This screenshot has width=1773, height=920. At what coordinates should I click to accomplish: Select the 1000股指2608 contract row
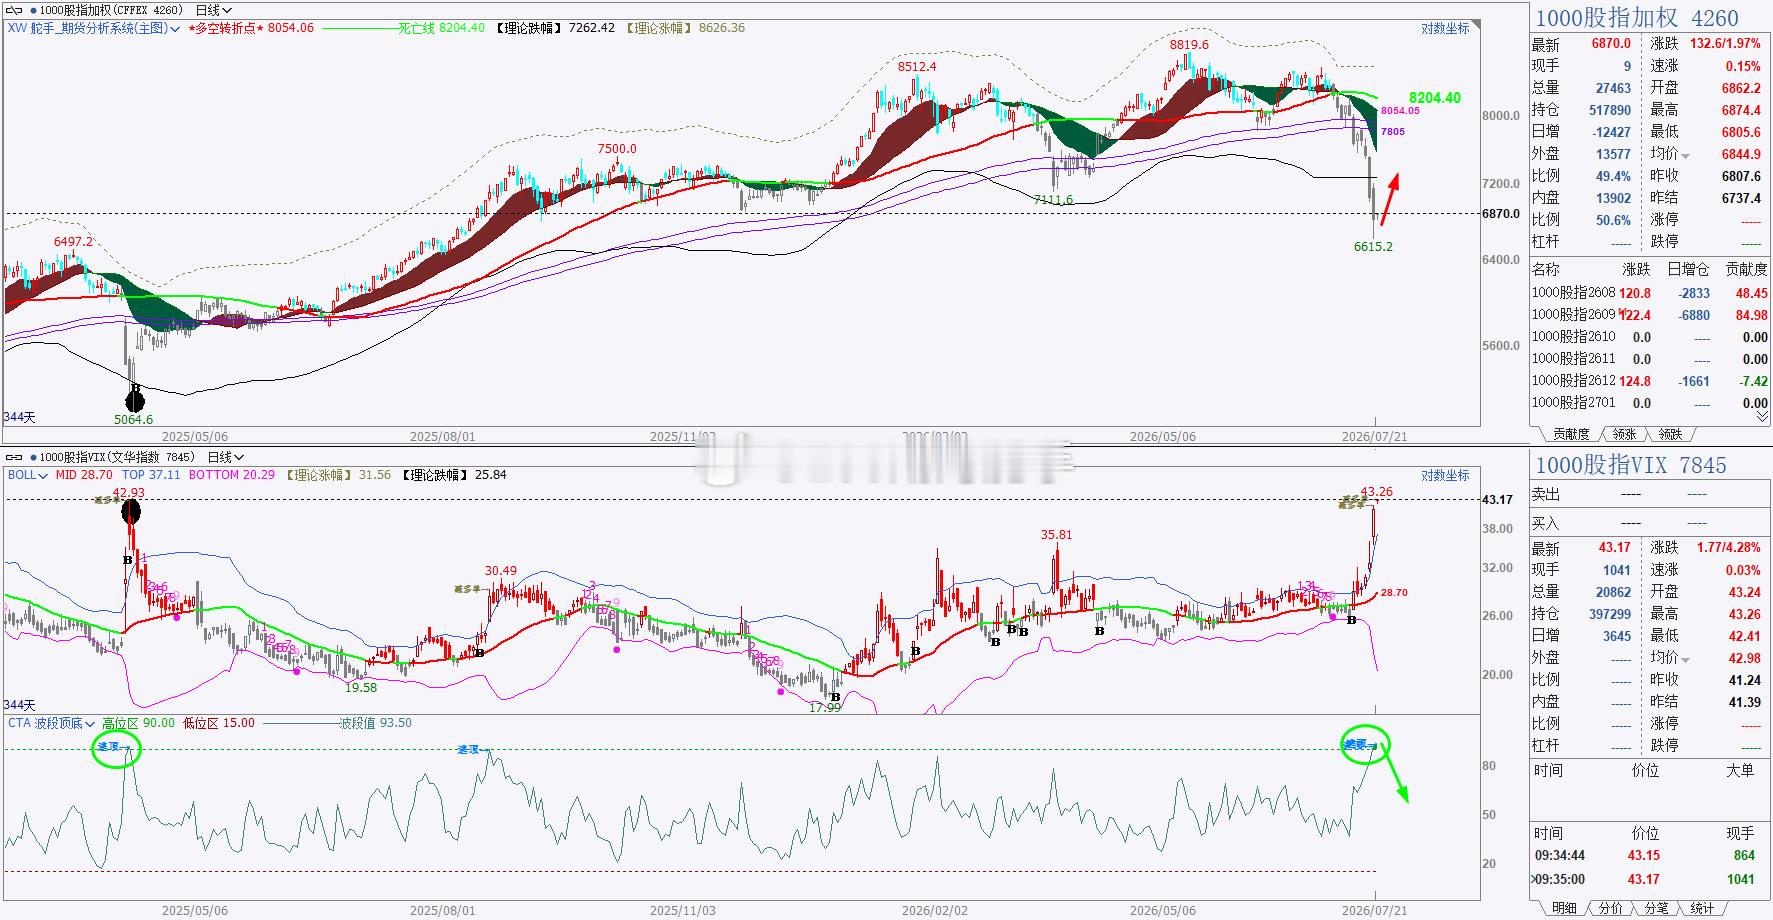1650,293
